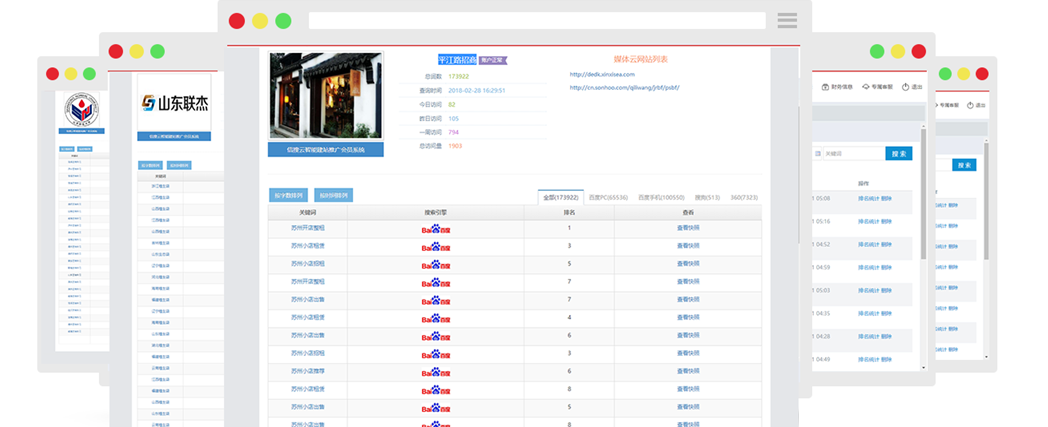Click the 退出 power icon beside 财务信息

906,87
